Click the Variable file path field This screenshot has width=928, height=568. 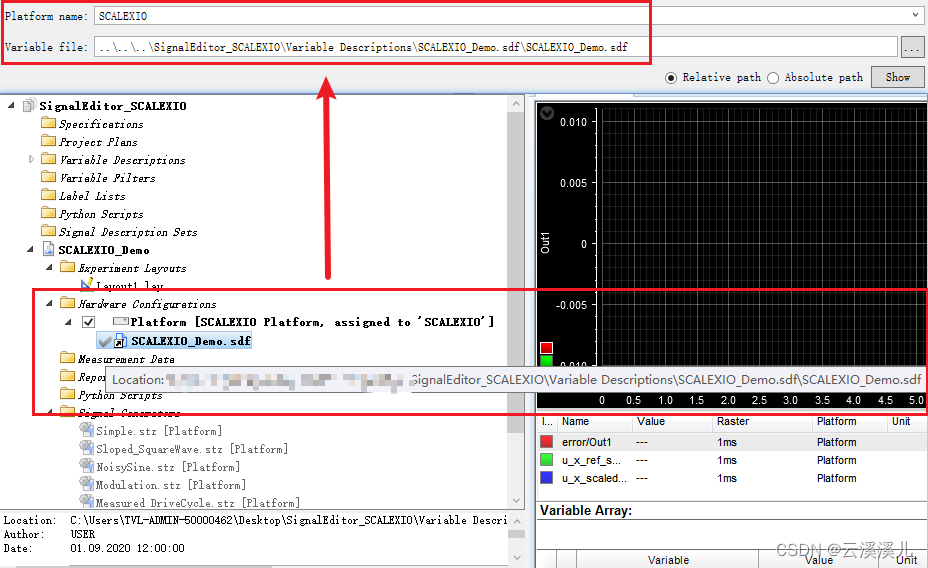point(496,47)
